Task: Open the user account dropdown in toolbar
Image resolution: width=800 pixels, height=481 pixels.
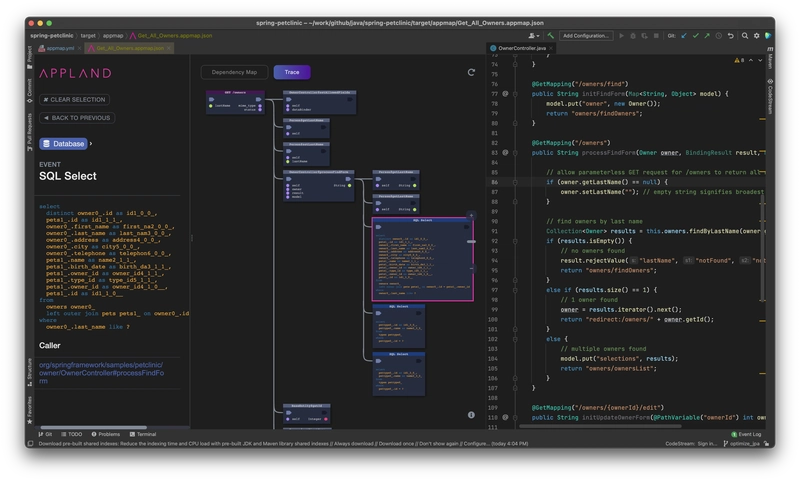Action: coord(534,36)
